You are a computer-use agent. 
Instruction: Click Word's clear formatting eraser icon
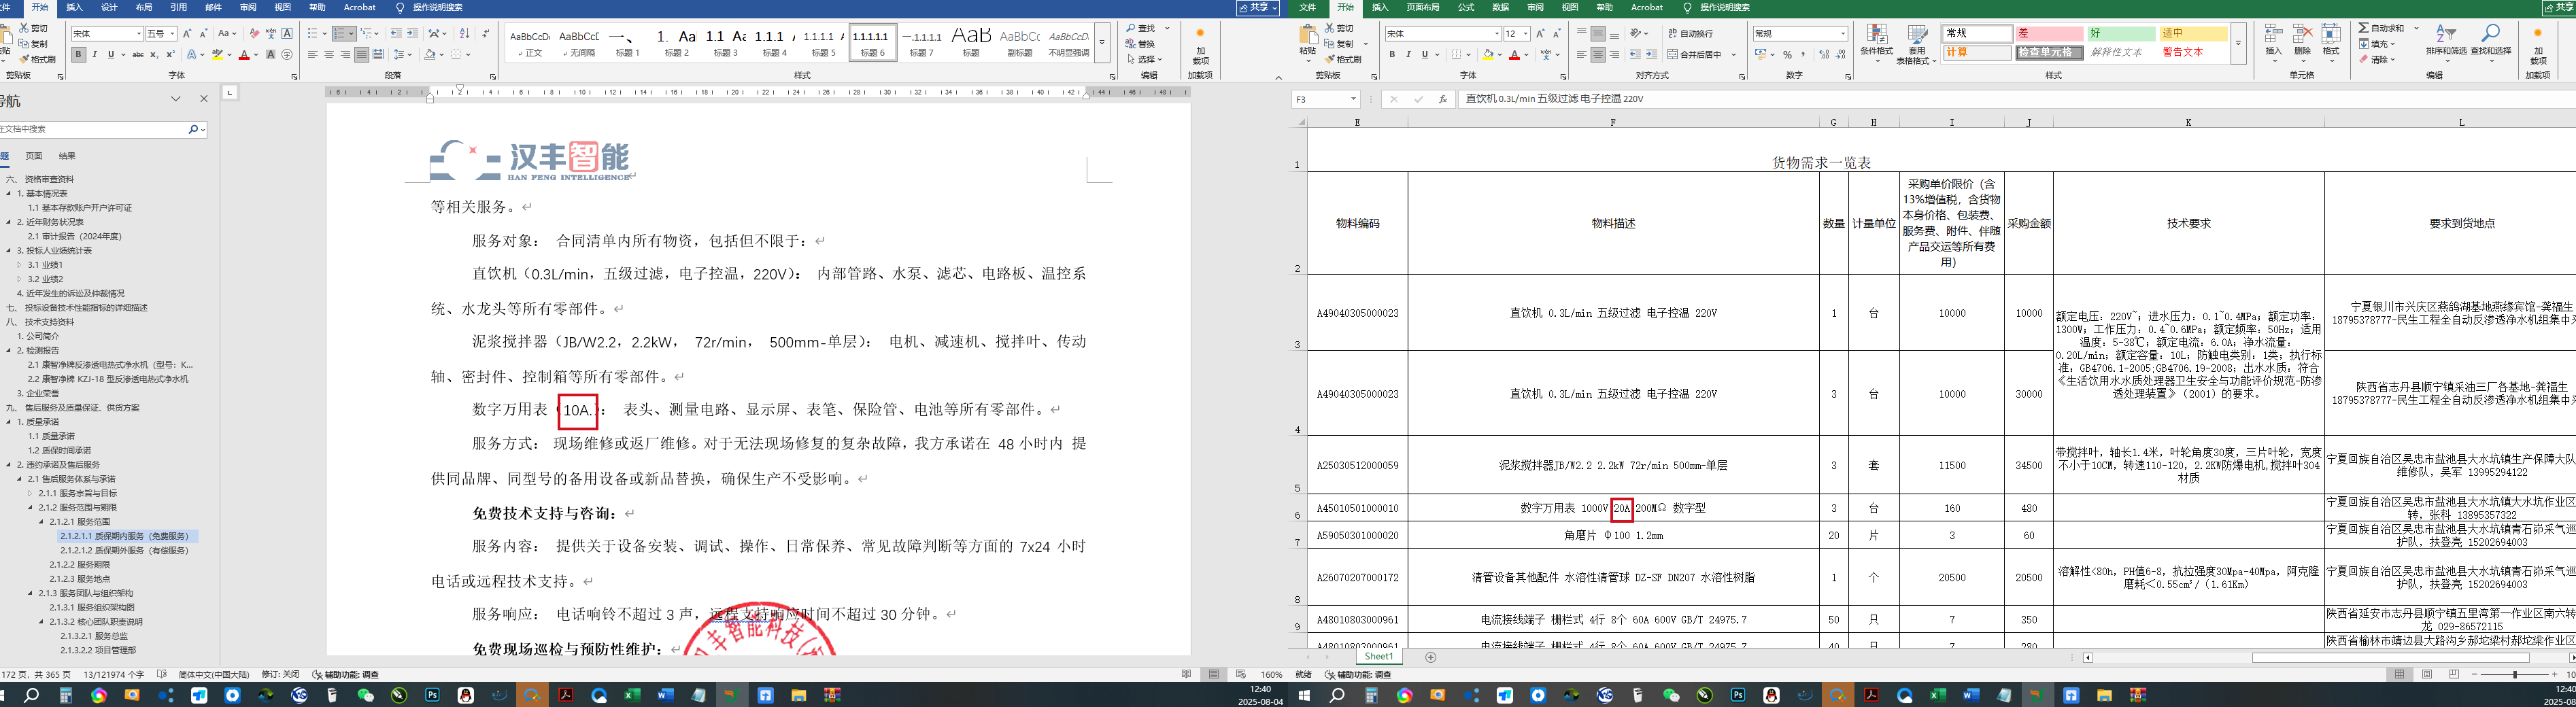pyautogui.click(x=254, y=34)
